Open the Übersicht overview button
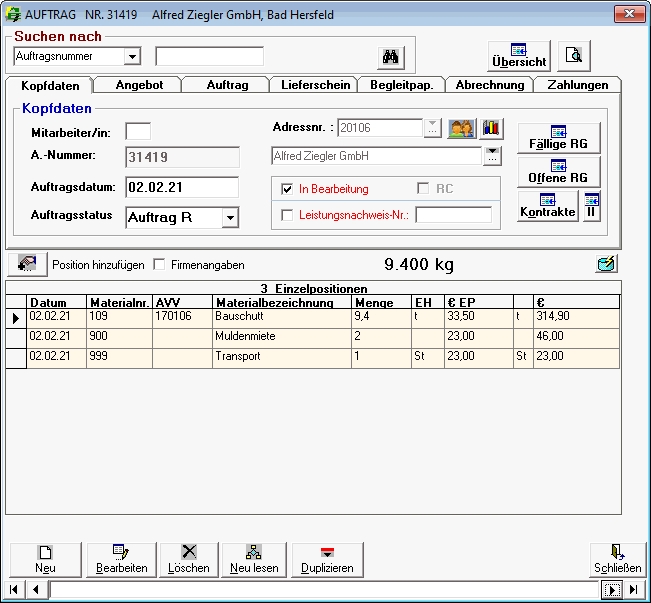Image resolution: width=651 pixels, height=603 pixels. point(519,56)
